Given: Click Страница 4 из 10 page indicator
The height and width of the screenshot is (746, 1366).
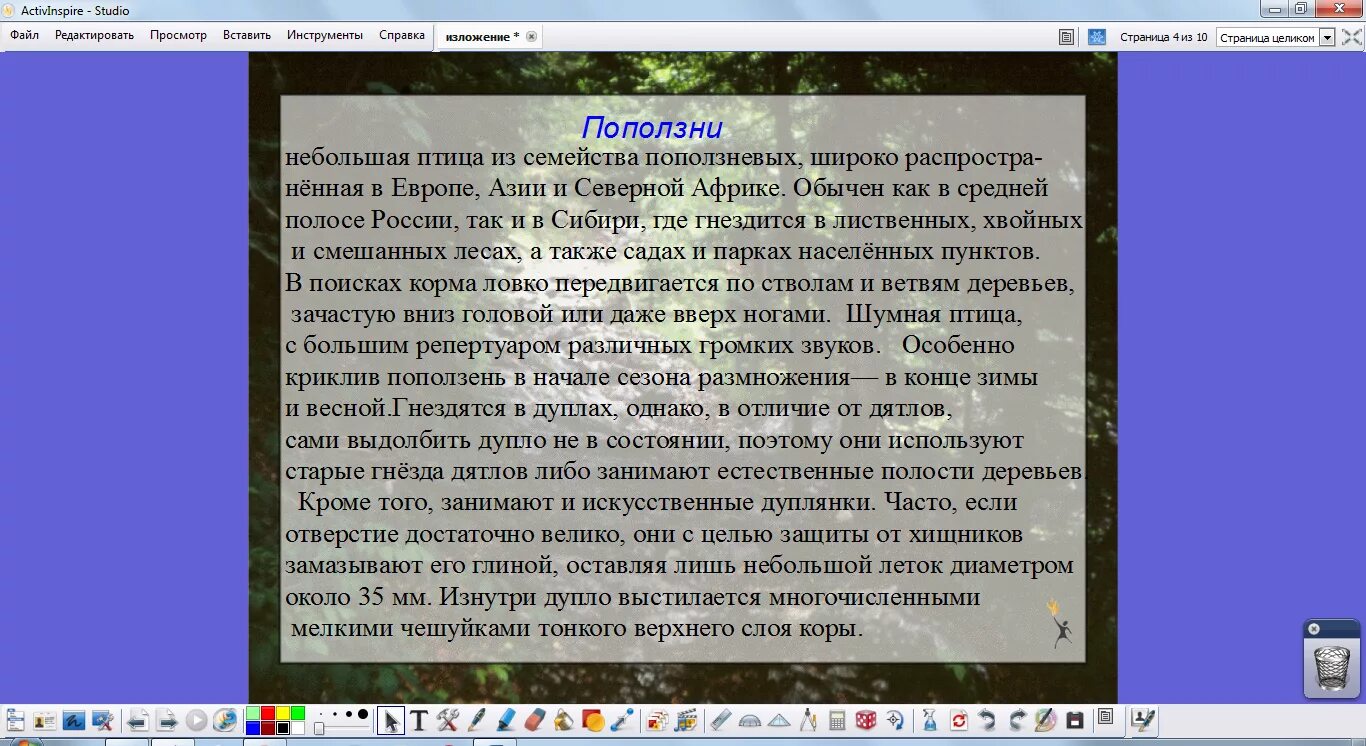Looking at the screenshot, I should click(1163, 37).
